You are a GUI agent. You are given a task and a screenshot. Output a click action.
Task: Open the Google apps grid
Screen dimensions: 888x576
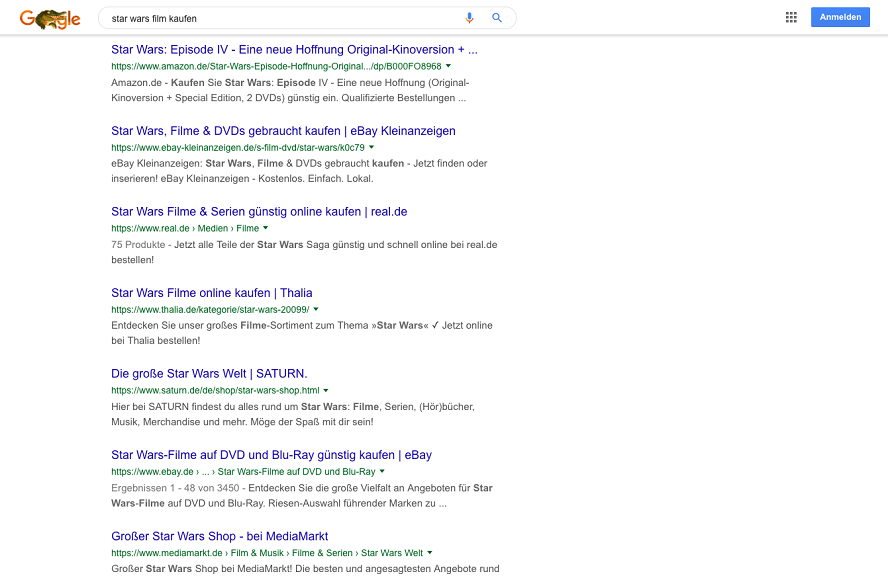tap(791, 18)
